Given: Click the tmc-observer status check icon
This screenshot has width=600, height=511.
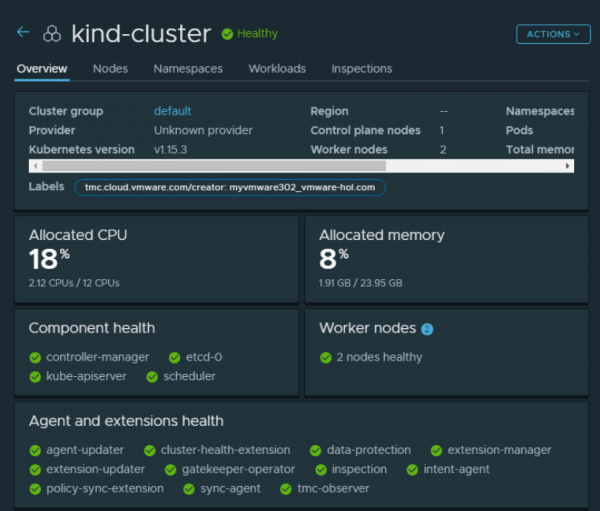Looking at the screenshot, I should 285,489.
